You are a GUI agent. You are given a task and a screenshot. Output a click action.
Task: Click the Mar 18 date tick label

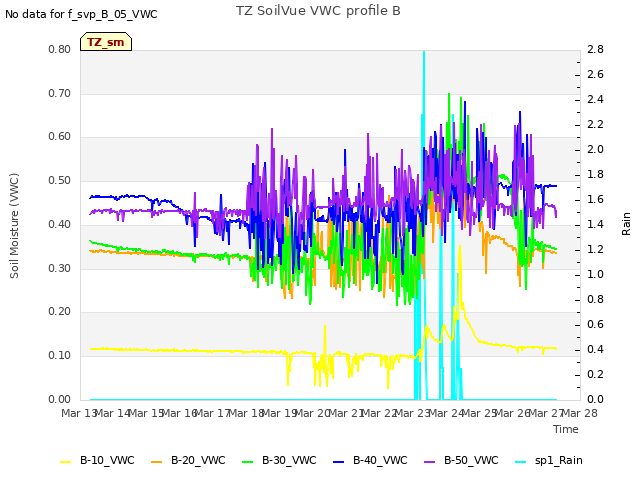246,413
